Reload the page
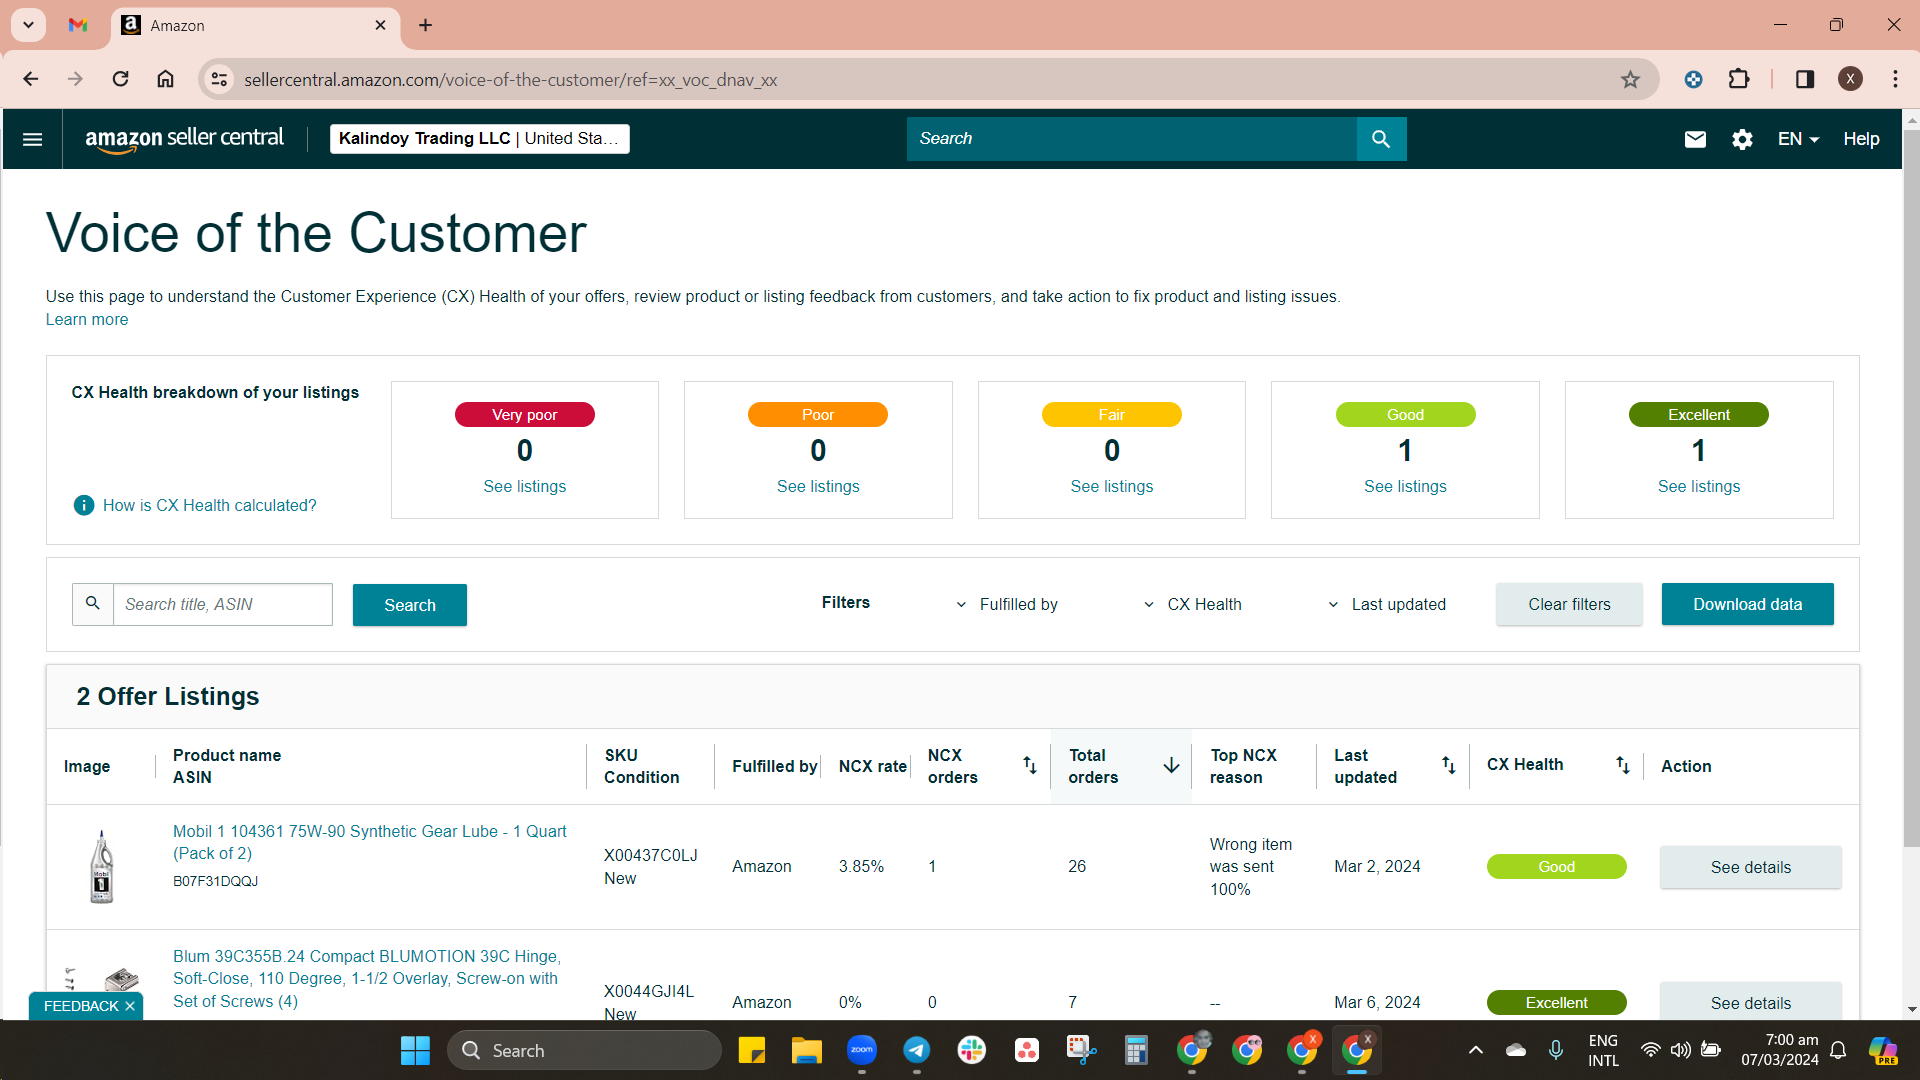This screenshot has width=1920, height=1080. [x=120, y=79]
